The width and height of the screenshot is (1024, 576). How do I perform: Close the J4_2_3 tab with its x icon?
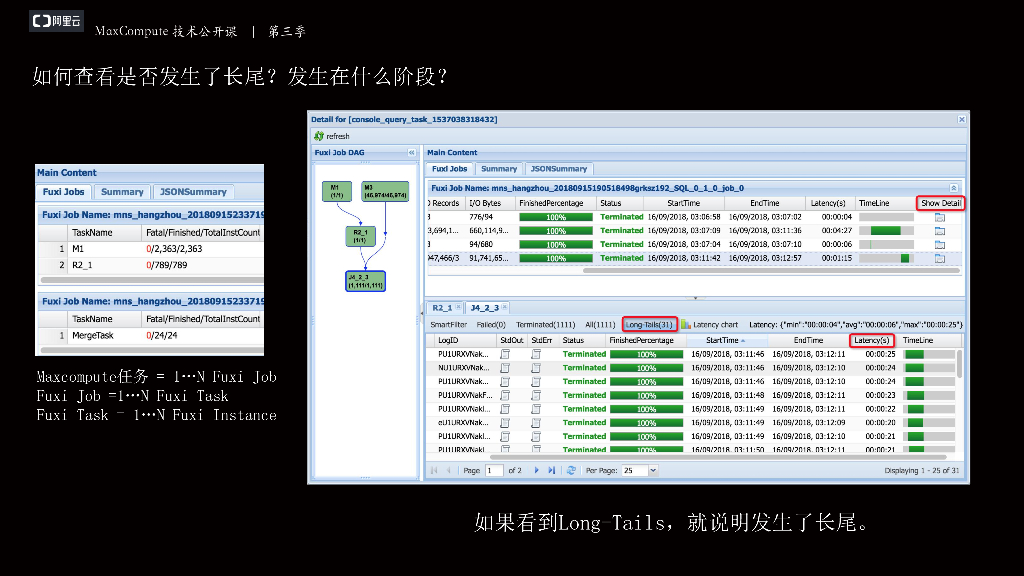505,307
